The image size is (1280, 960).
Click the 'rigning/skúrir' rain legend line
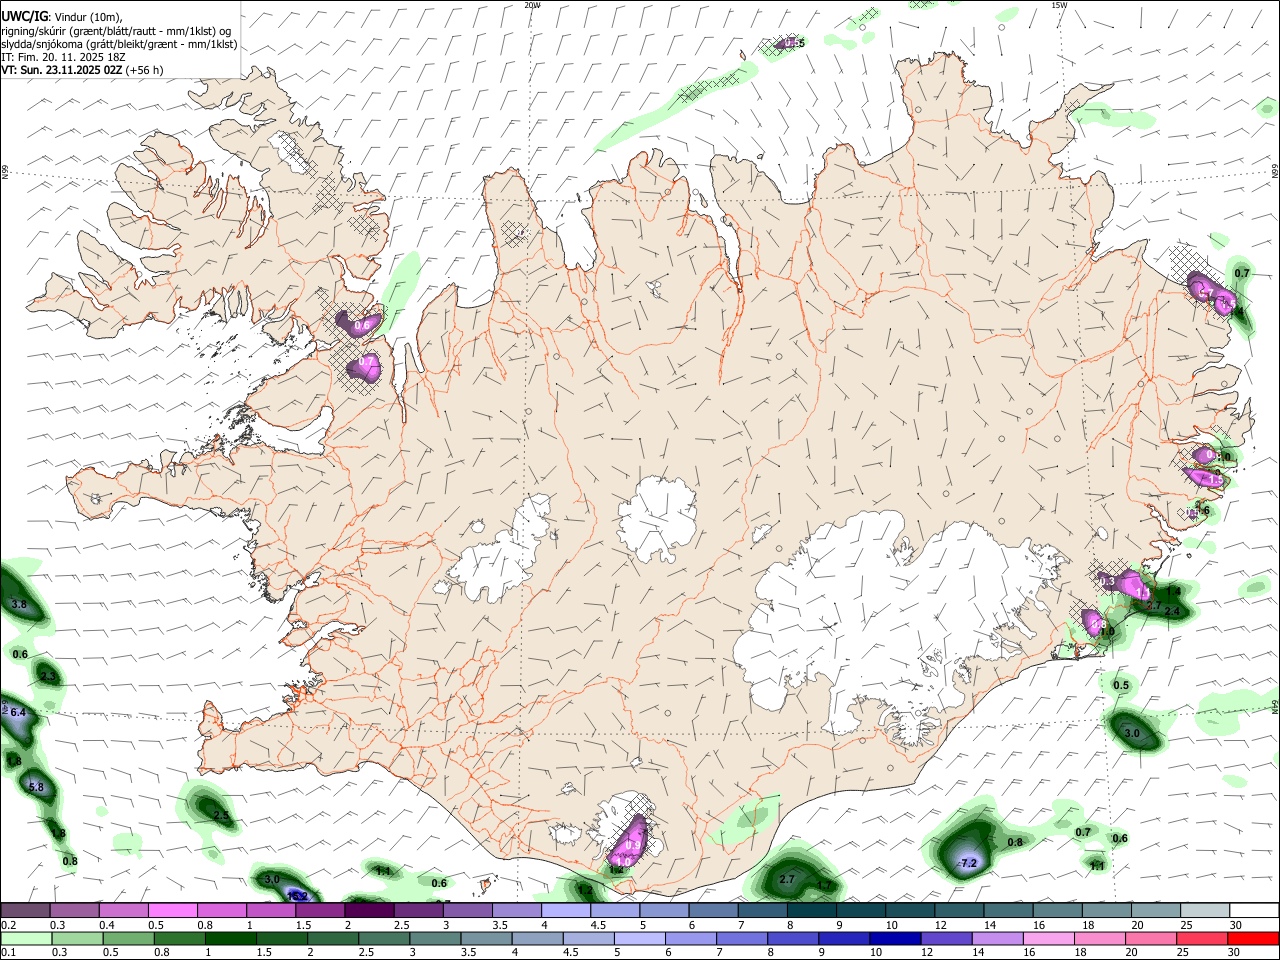[x=116, y=31]
